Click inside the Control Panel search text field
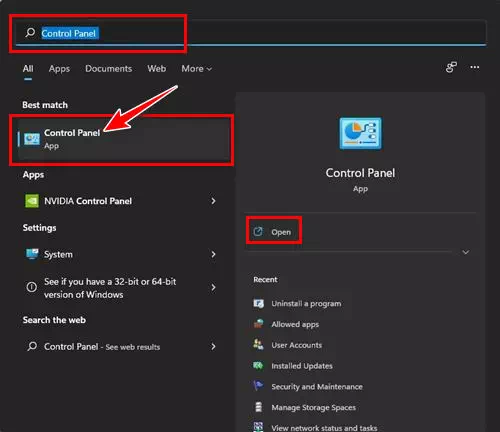This screenshot has height=432, width=500. point(251,33)
